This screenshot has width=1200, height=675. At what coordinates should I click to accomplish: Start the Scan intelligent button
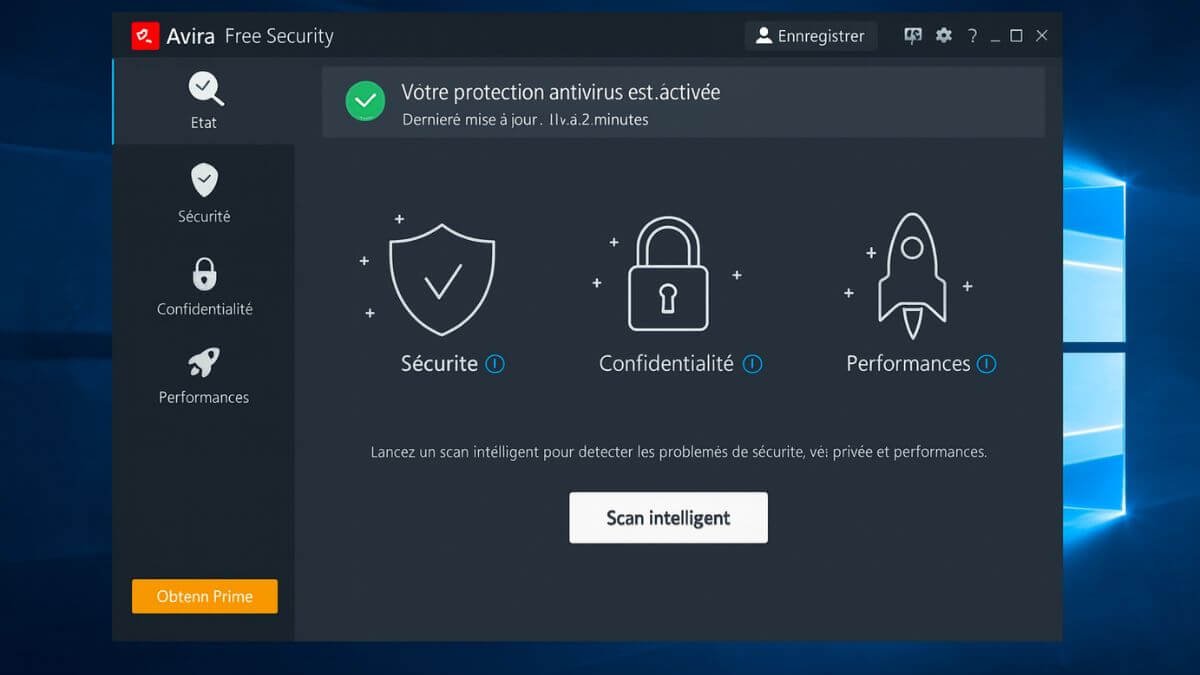pos(668,518)
